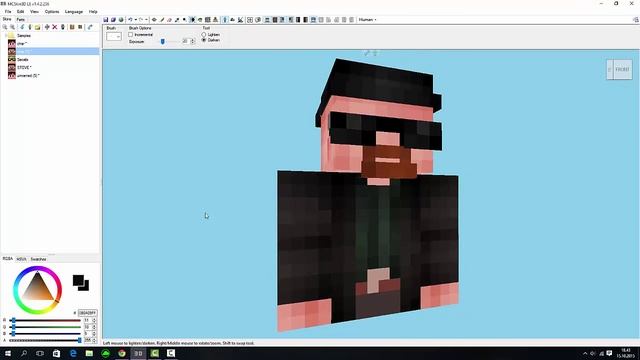Screen dimensions: 640x360
Task: Click the red channel slider
Action: [45, 320]
